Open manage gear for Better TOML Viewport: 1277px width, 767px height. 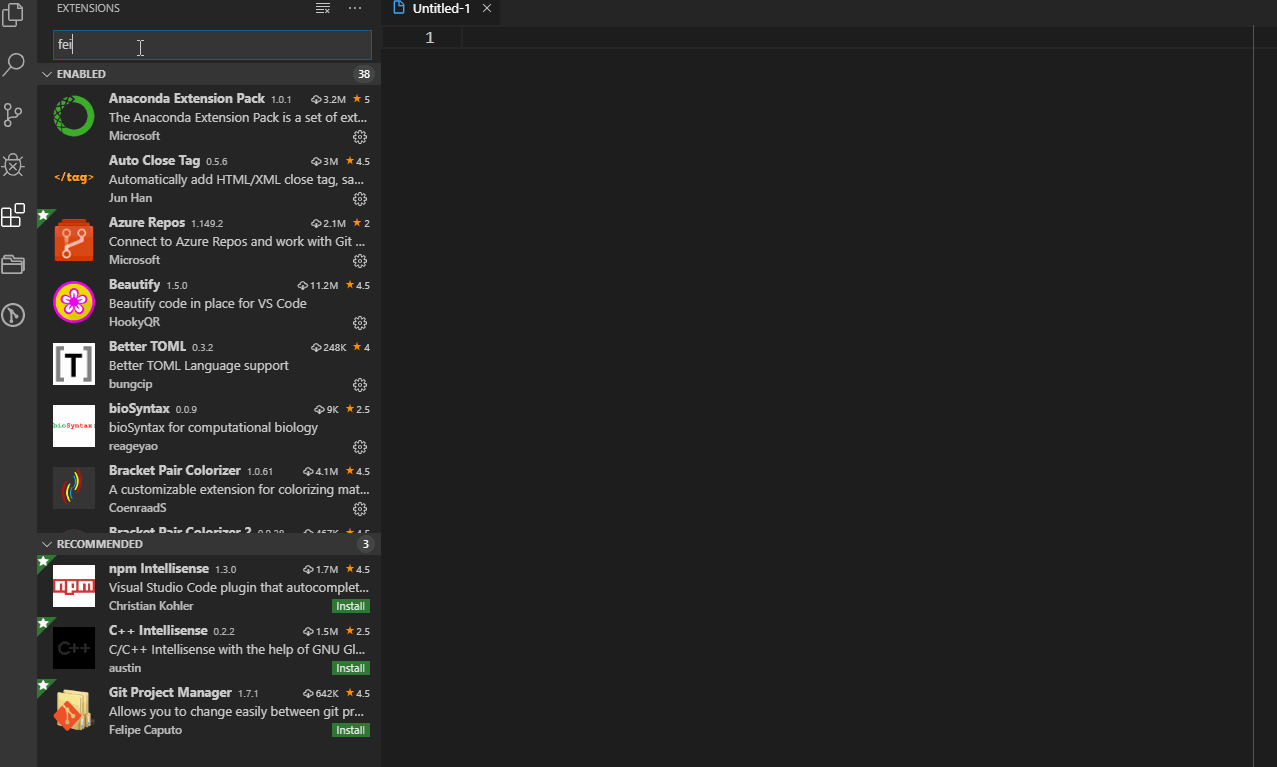(x=360, y=385)
